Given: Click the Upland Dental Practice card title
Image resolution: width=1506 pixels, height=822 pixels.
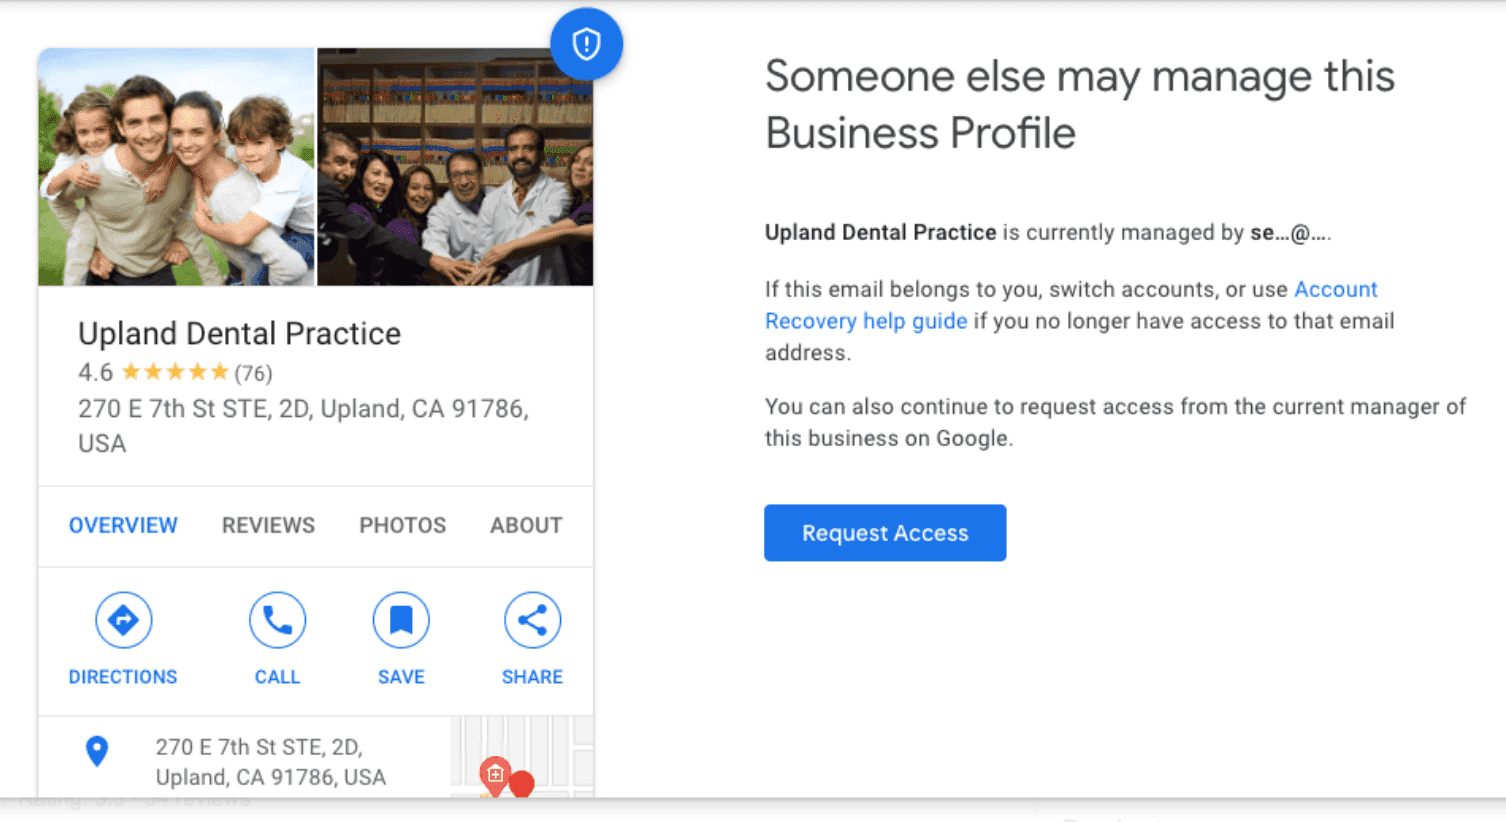Looking at the screenshot, I should (239, 333).
